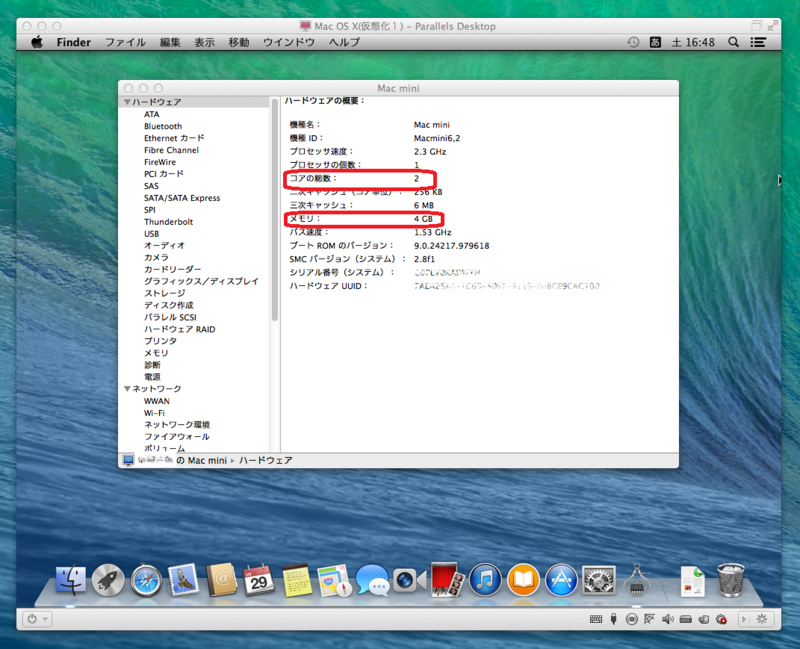Click Parallels CD/DVD status icon

(x=632, y=619)
